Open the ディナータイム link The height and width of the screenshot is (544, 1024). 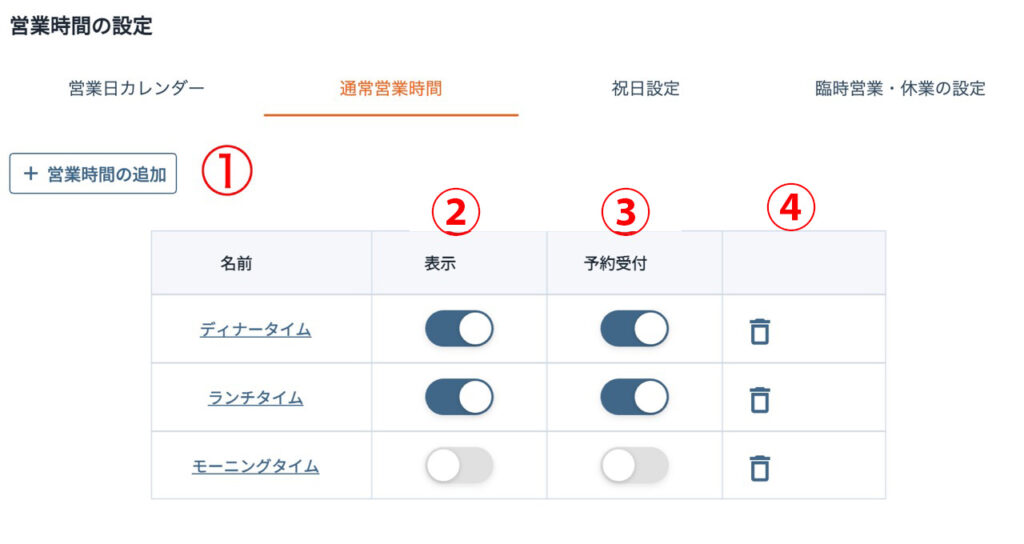coord(255,330)
